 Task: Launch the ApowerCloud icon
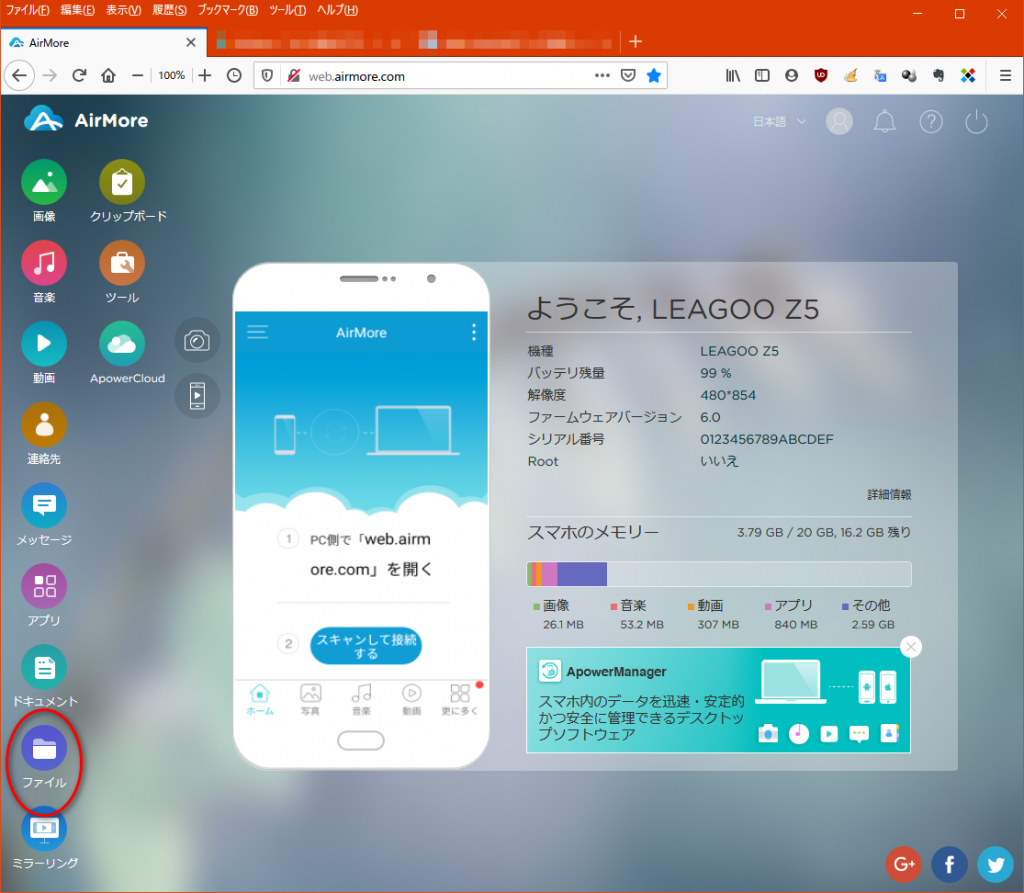click(122, 344)
